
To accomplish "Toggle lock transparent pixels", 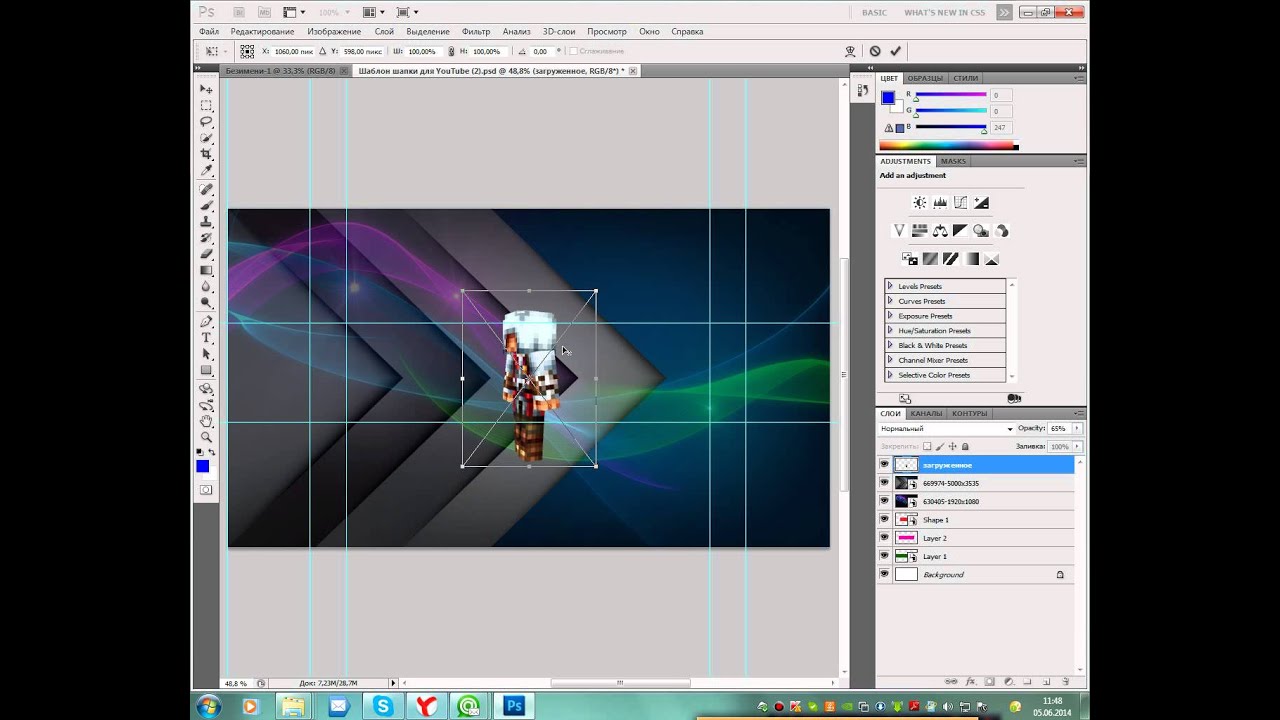I will tap(927, 447).
